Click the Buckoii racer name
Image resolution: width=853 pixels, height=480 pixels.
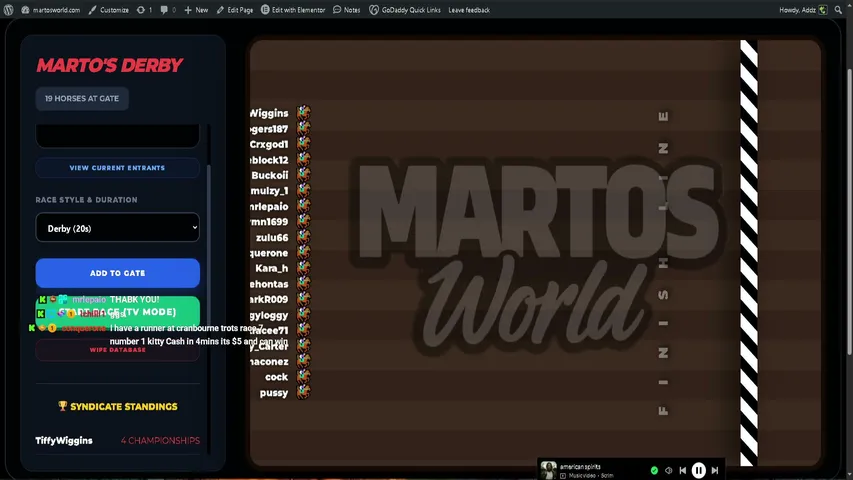click(270, 175)
